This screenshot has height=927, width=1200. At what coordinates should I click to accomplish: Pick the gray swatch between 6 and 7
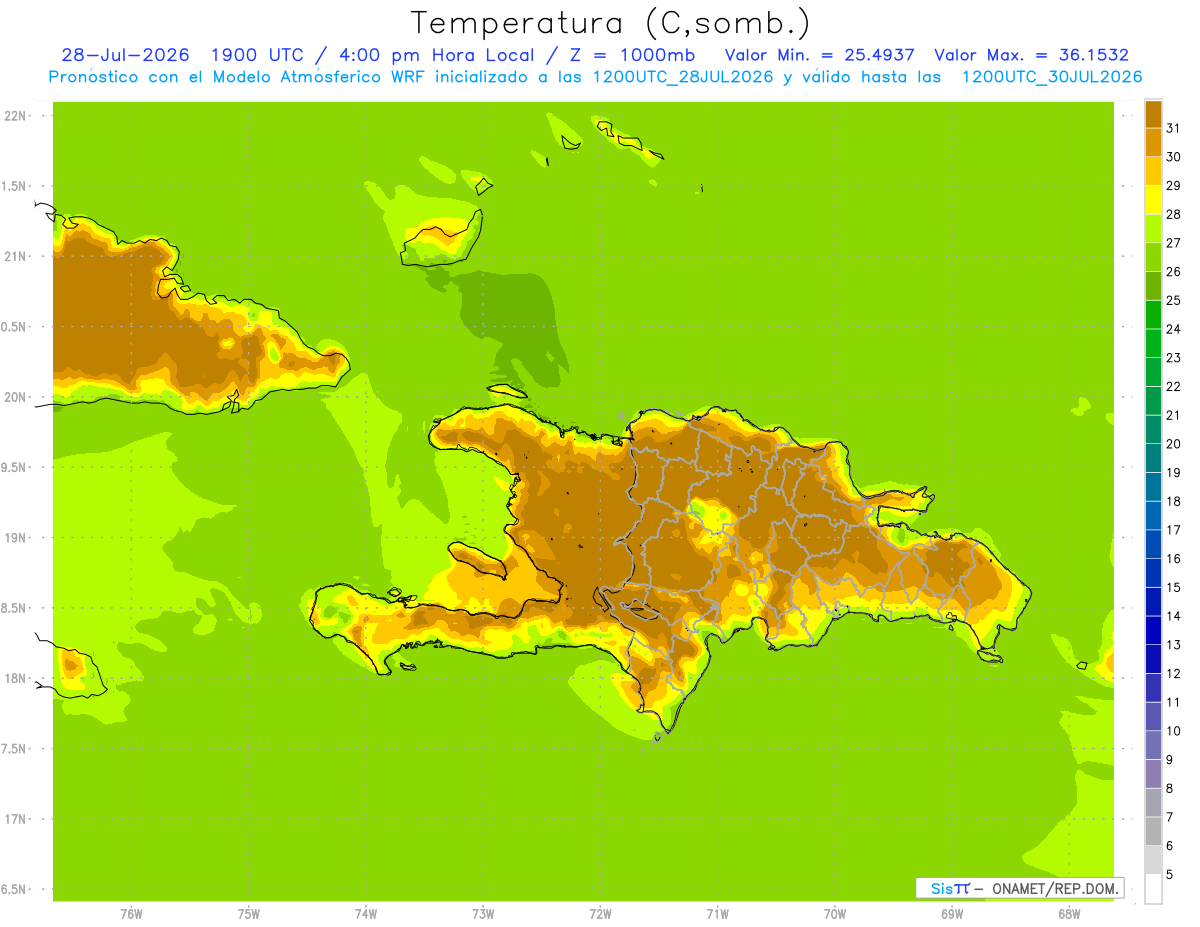(x=1153, y=831)
